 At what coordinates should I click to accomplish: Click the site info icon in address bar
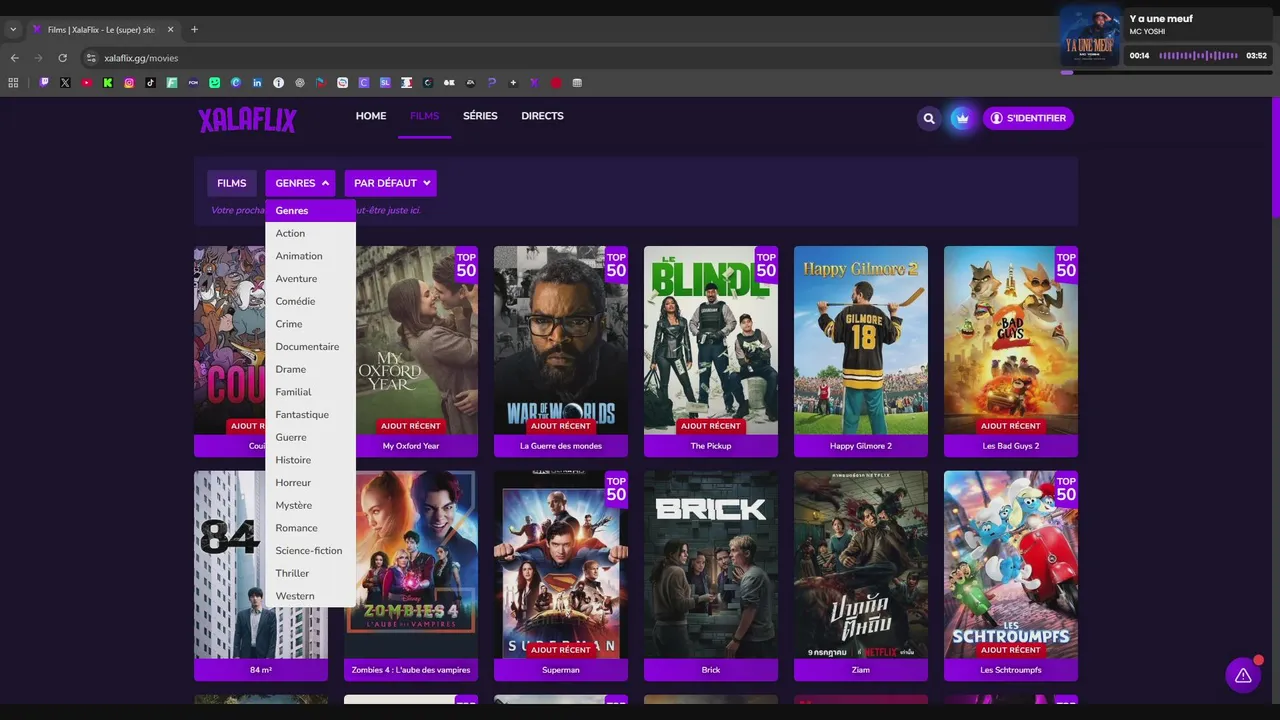coord(91,58)
